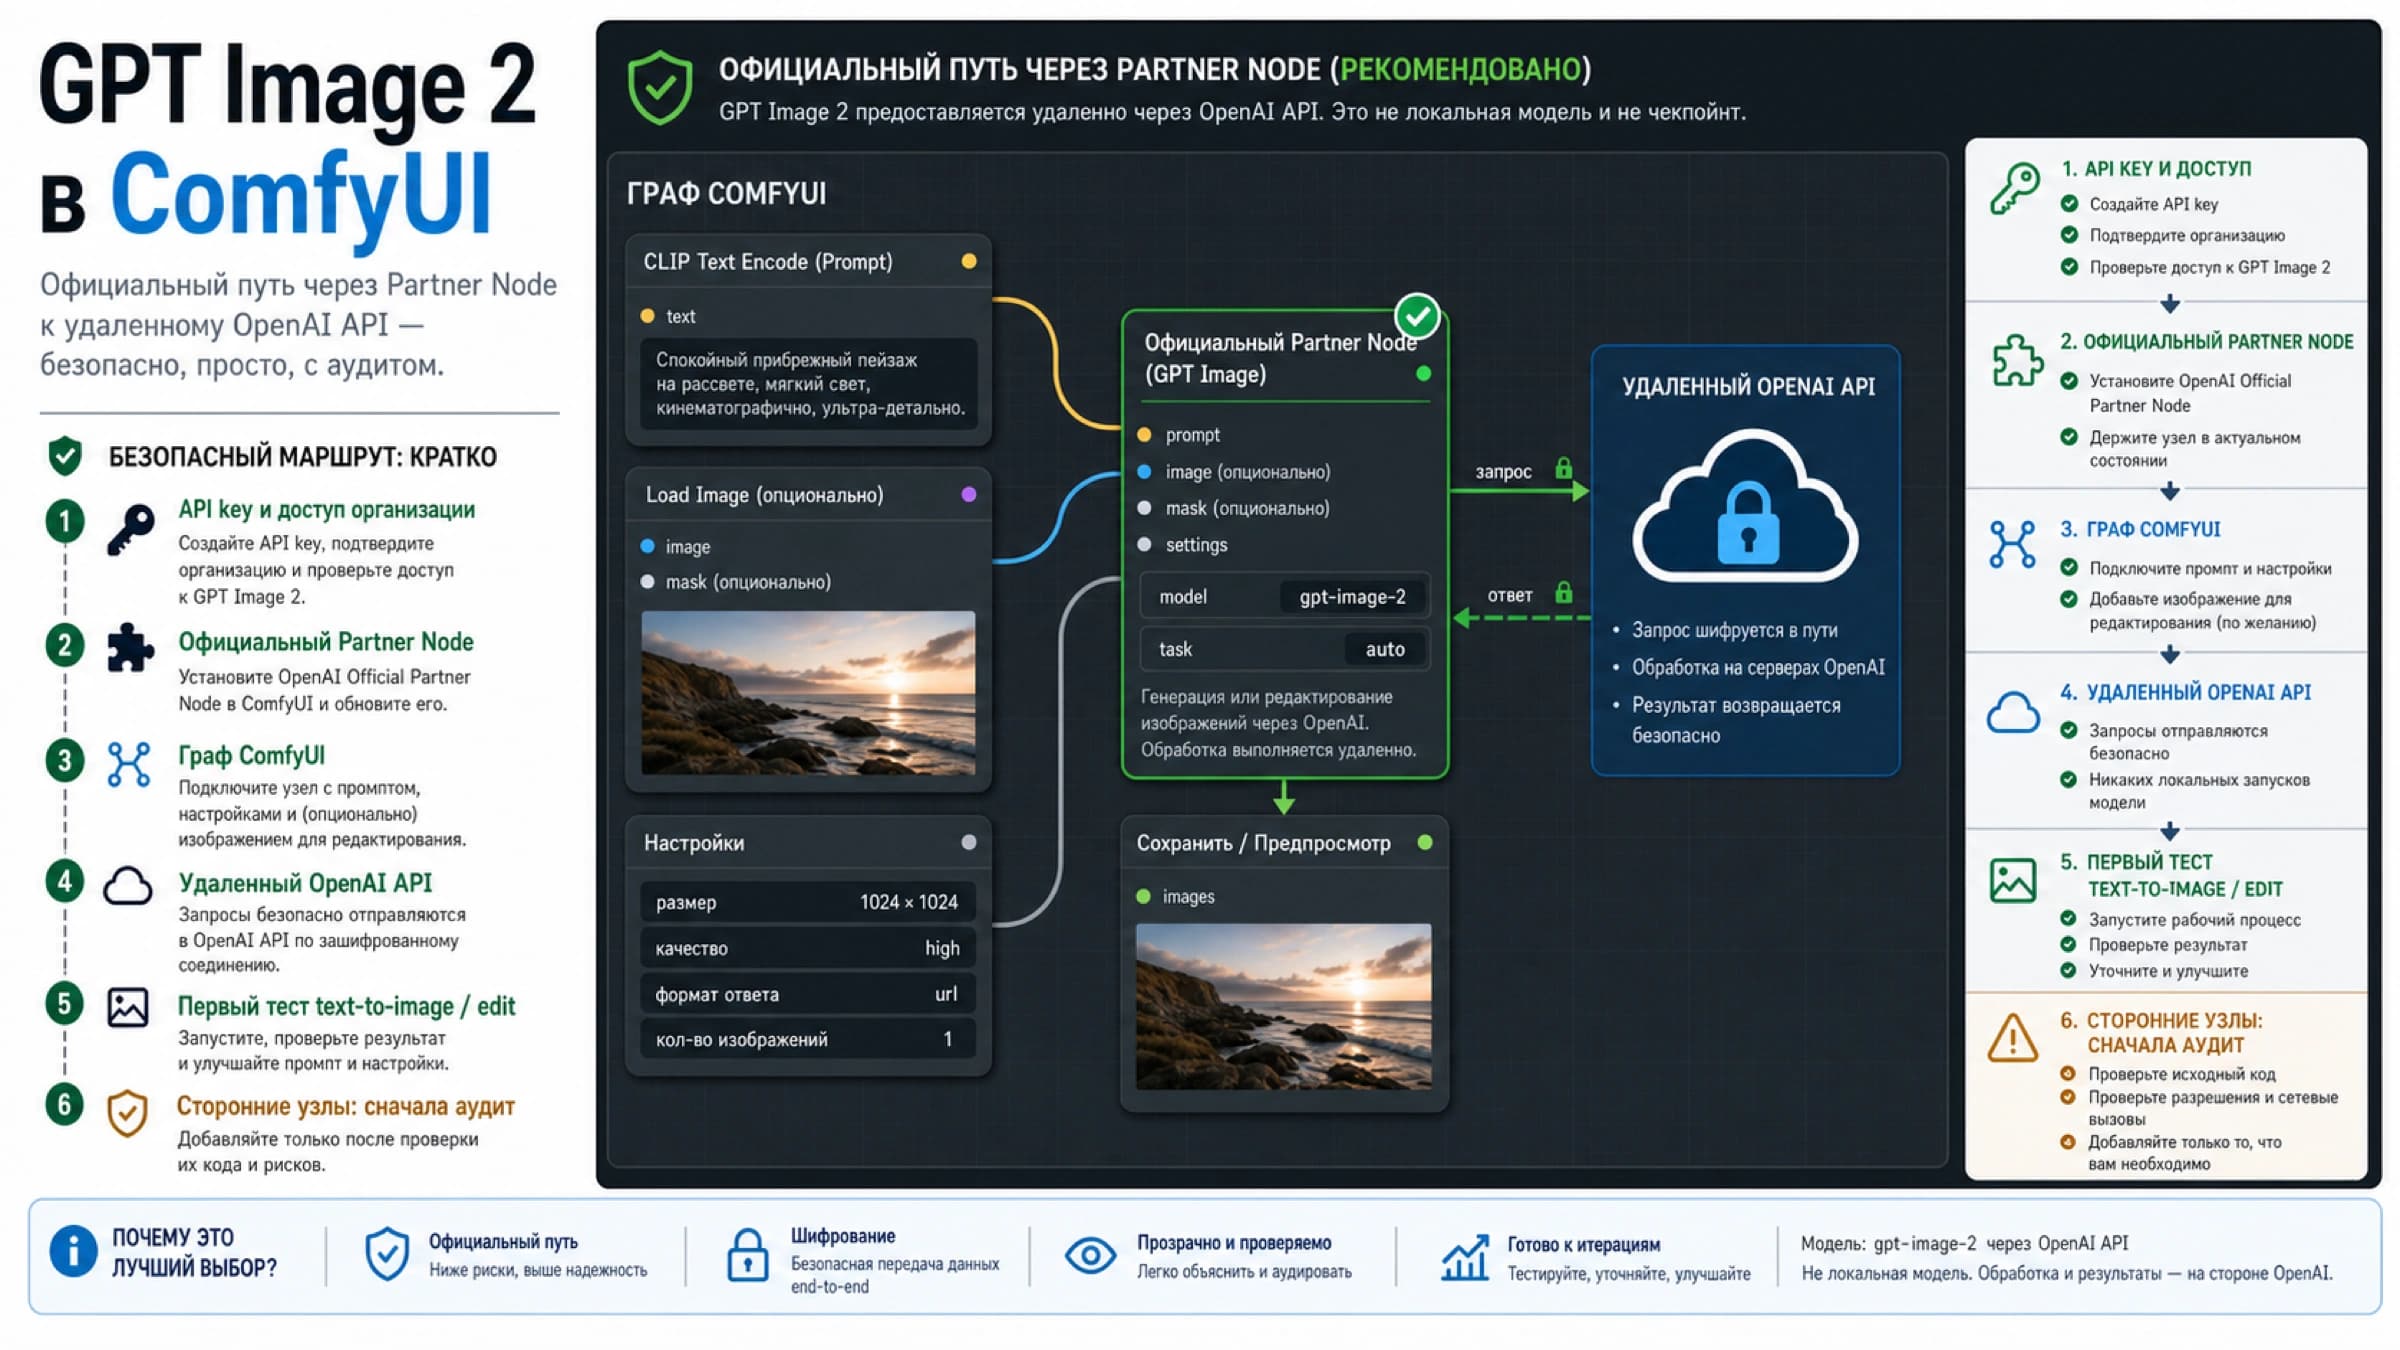
Task: Click the Сторонние узлы: сначала аудит left heading
Action: [x=345, y=1106]
